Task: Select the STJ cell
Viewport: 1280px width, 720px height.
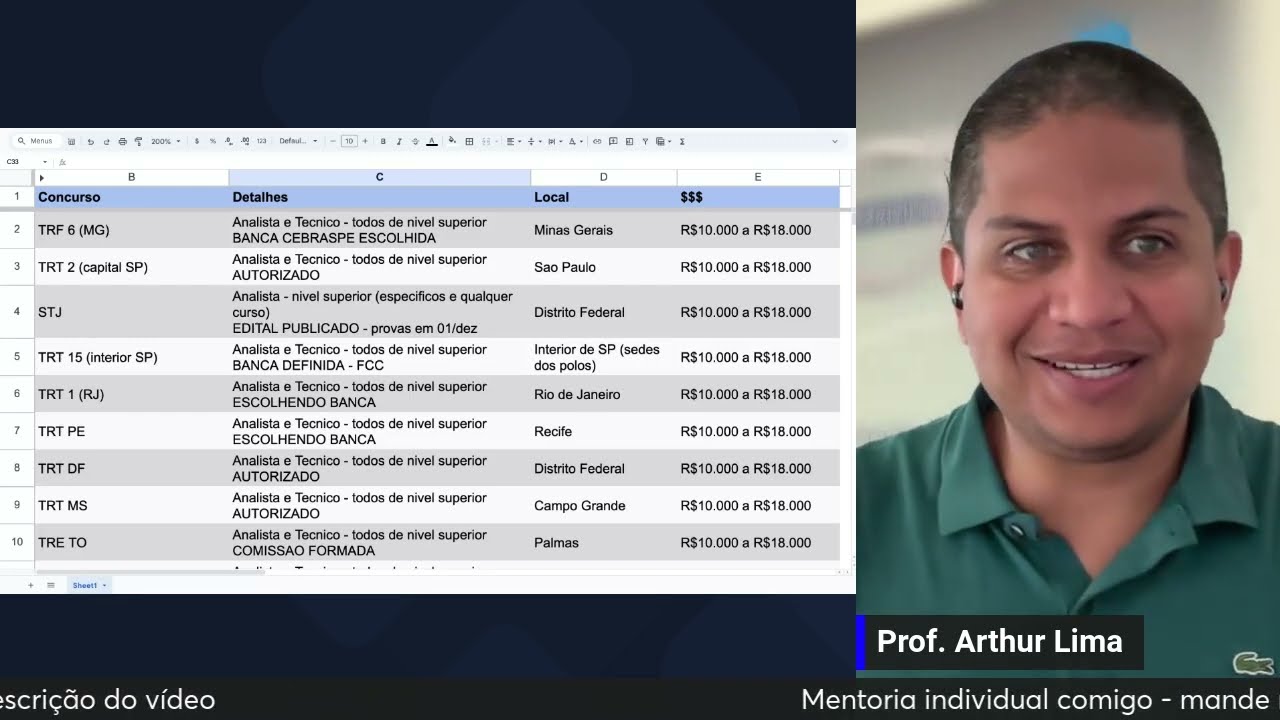Action: (131, 312)
